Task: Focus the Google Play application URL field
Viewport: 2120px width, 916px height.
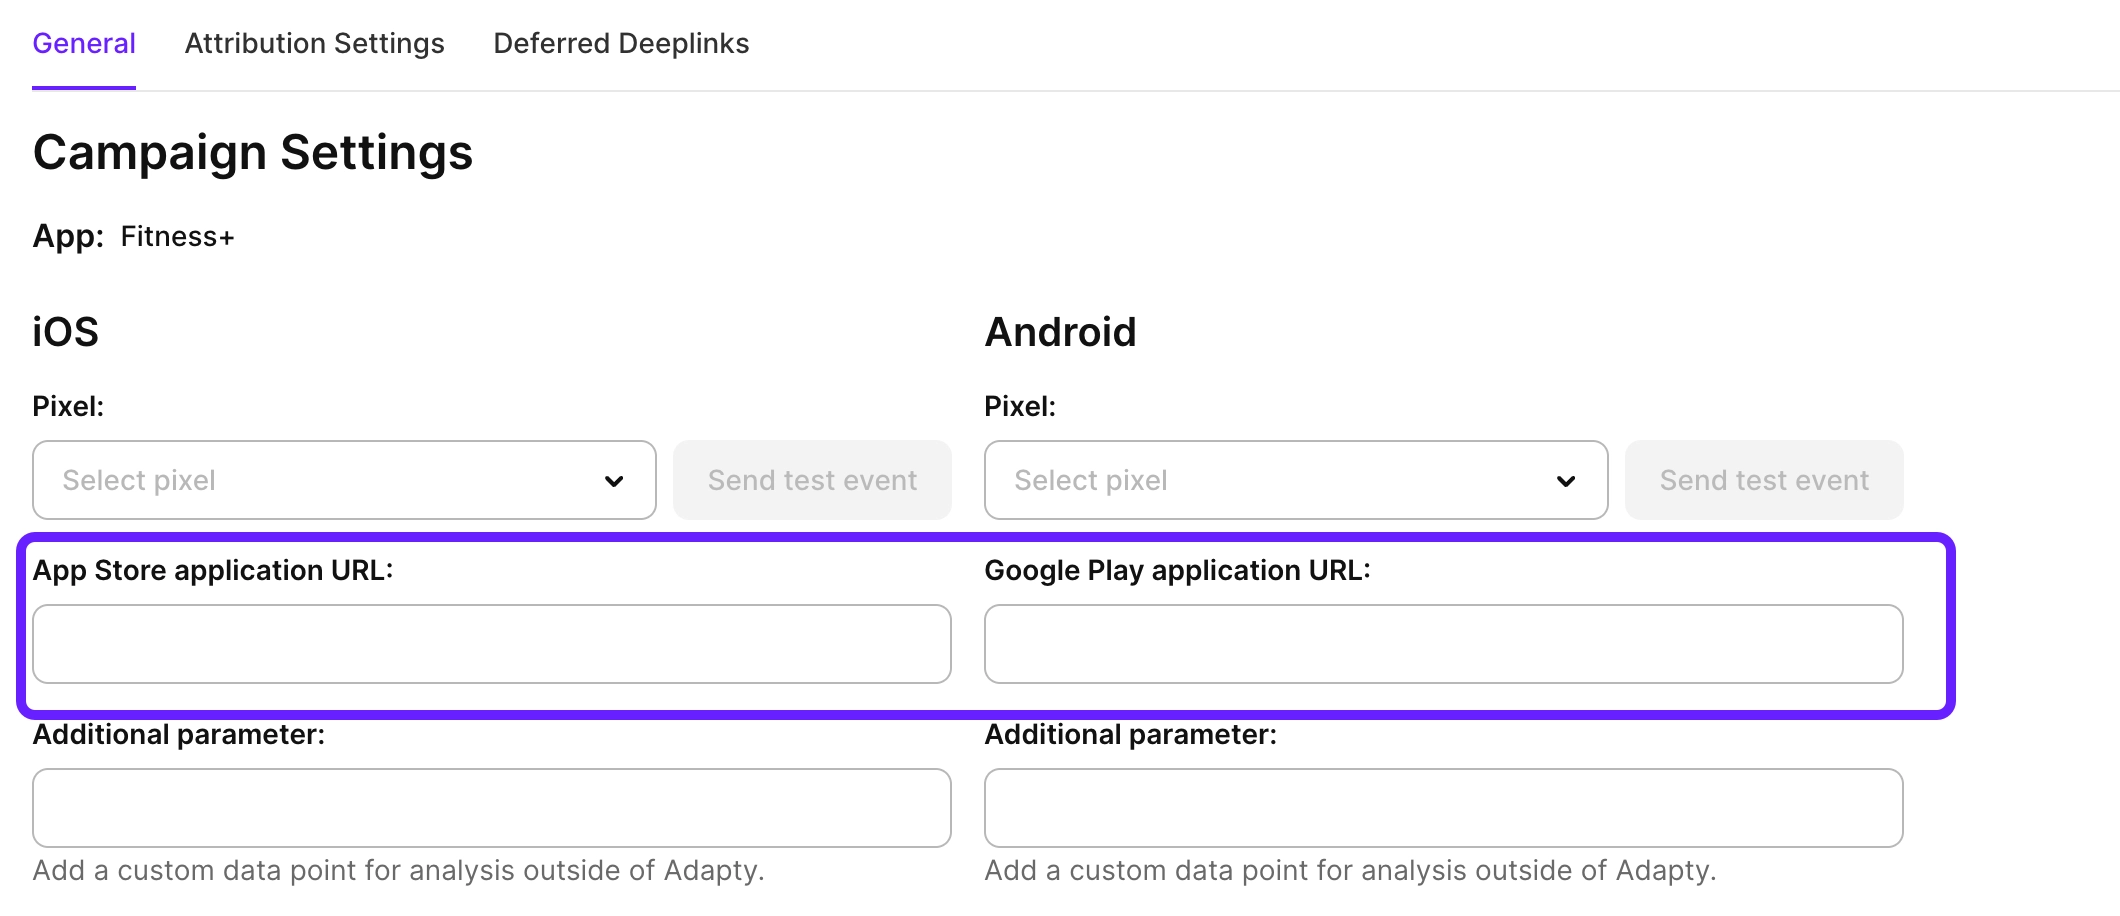Action: tap(1443, 644)
